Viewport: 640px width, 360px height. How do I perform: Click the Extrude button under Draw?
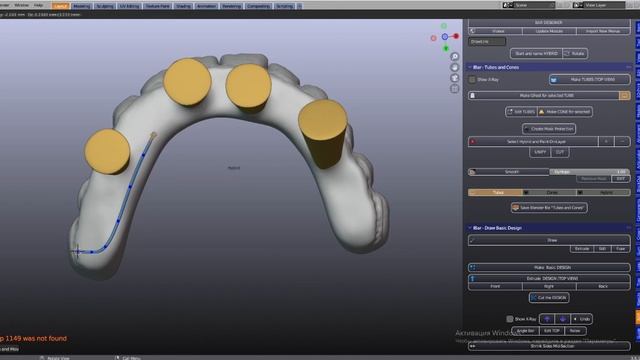tap(582, 249)
